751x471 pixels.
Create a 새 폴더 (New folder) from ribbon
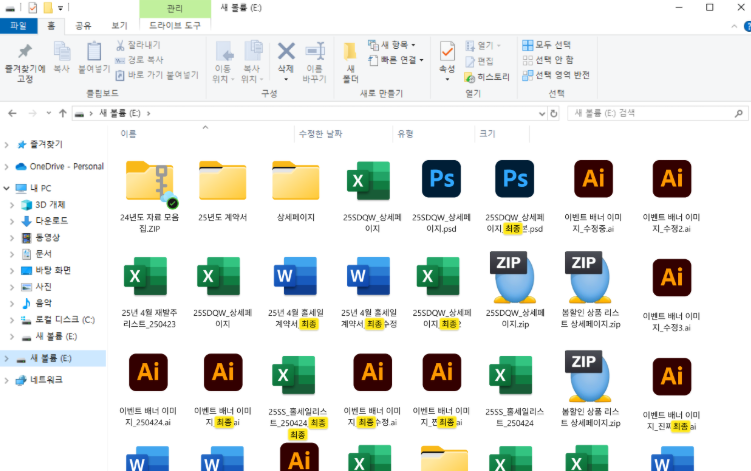click(x=351, y=62)
